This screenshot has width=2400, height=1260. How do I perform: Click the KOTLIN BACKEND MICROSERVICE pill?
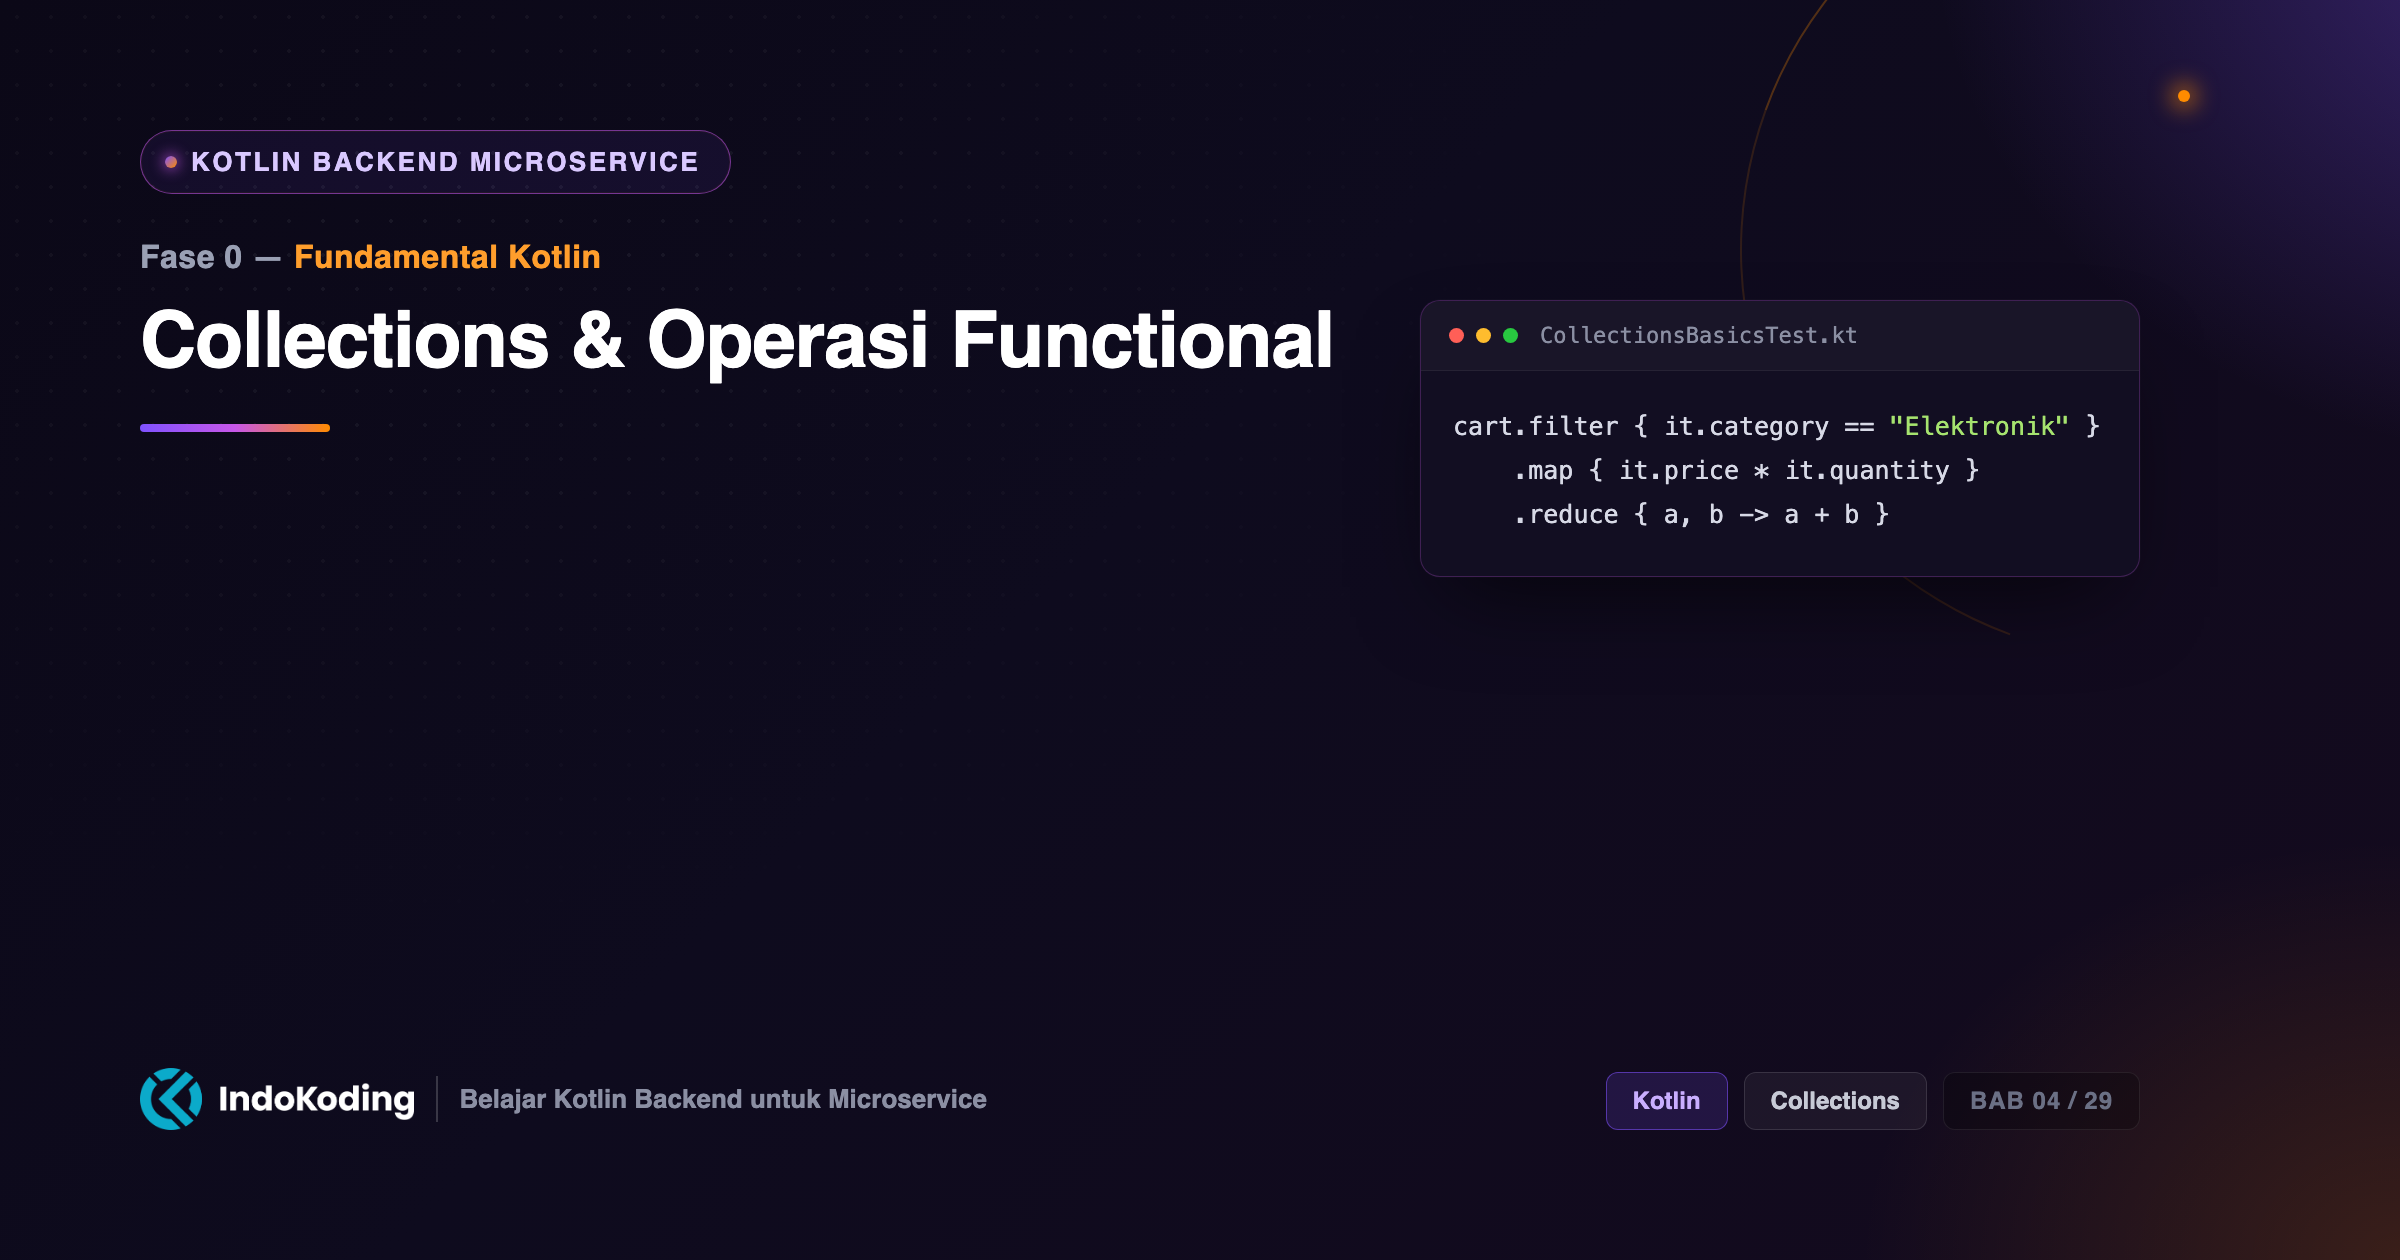[x=435, y=162]
